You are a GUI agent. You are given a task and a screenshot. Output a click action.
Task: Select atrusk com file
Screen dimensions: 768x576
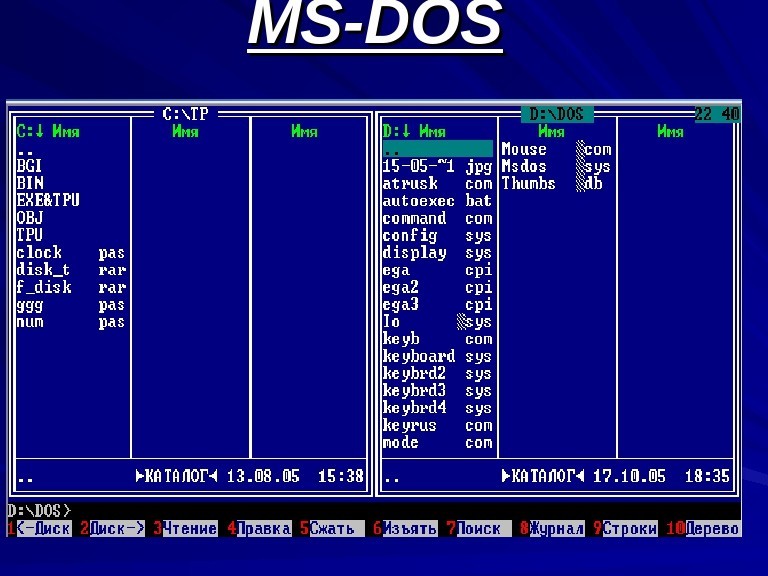click(437, 183)
